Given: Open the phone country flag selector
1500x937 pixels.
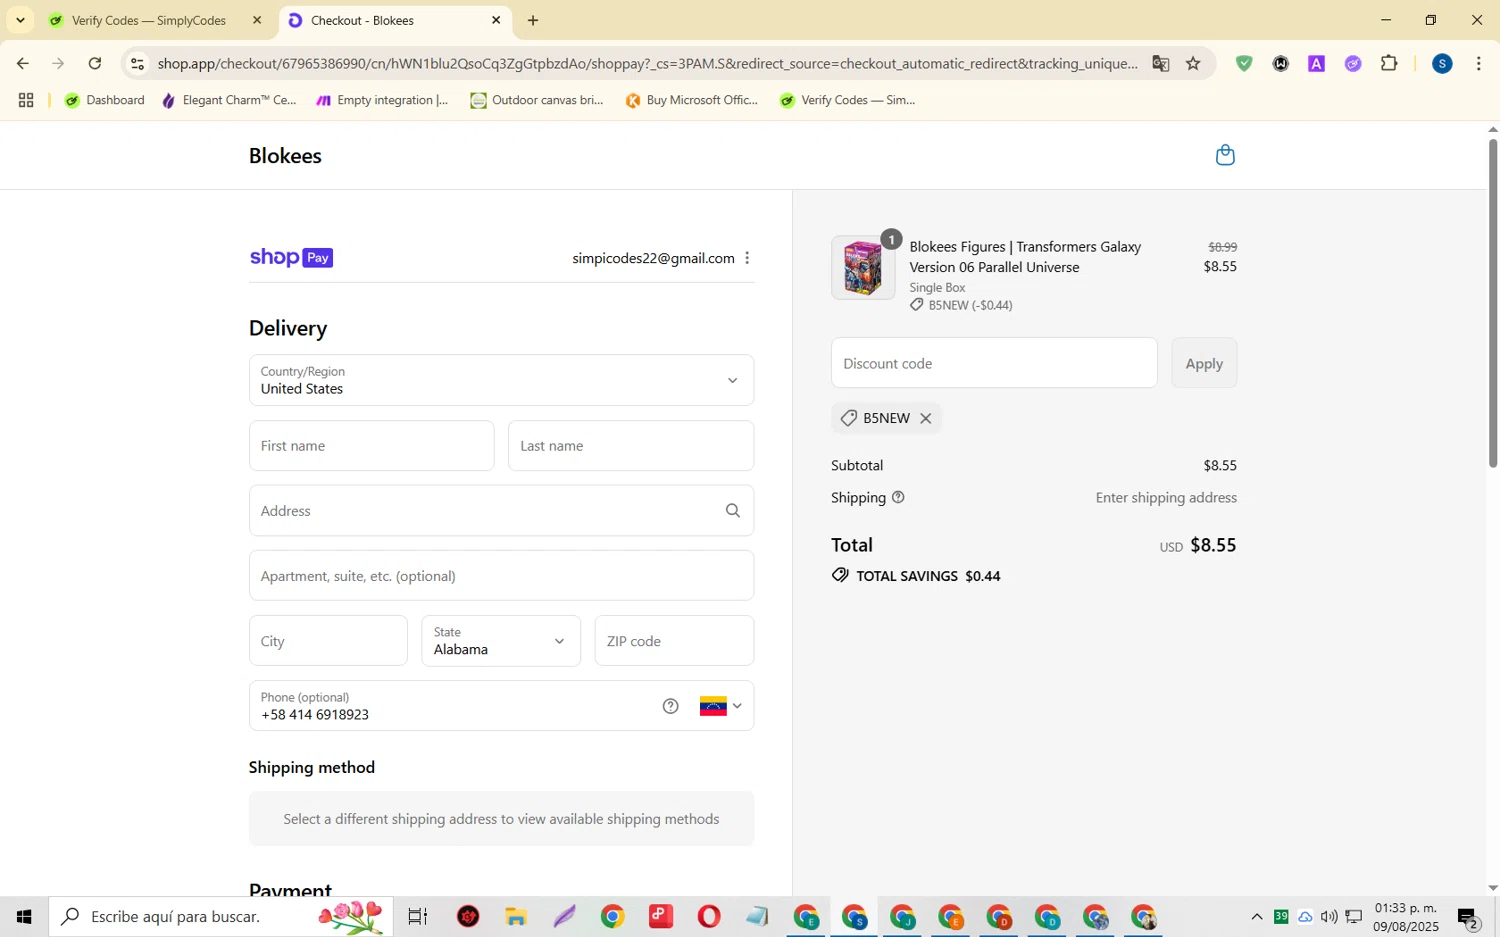Looking at the screenshot, I should [721, 706].
